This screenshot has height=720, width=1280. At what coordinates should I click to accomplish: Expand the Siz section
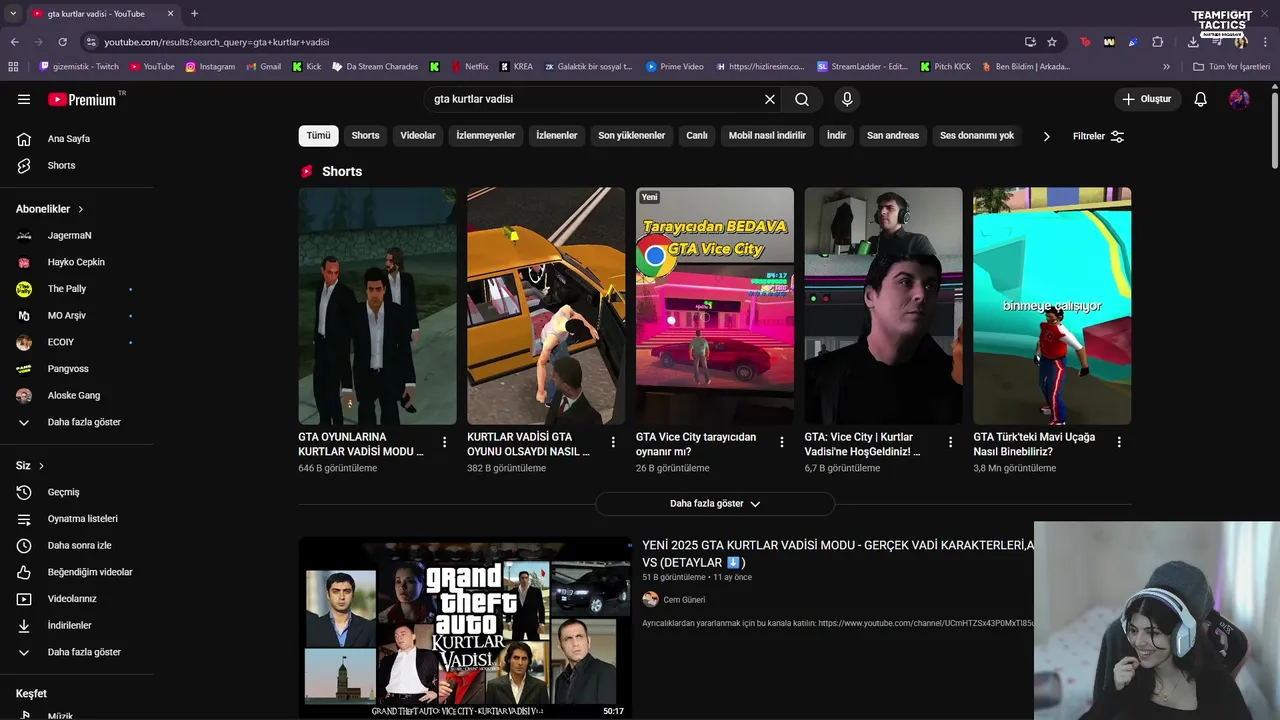(x=30, y=466)
